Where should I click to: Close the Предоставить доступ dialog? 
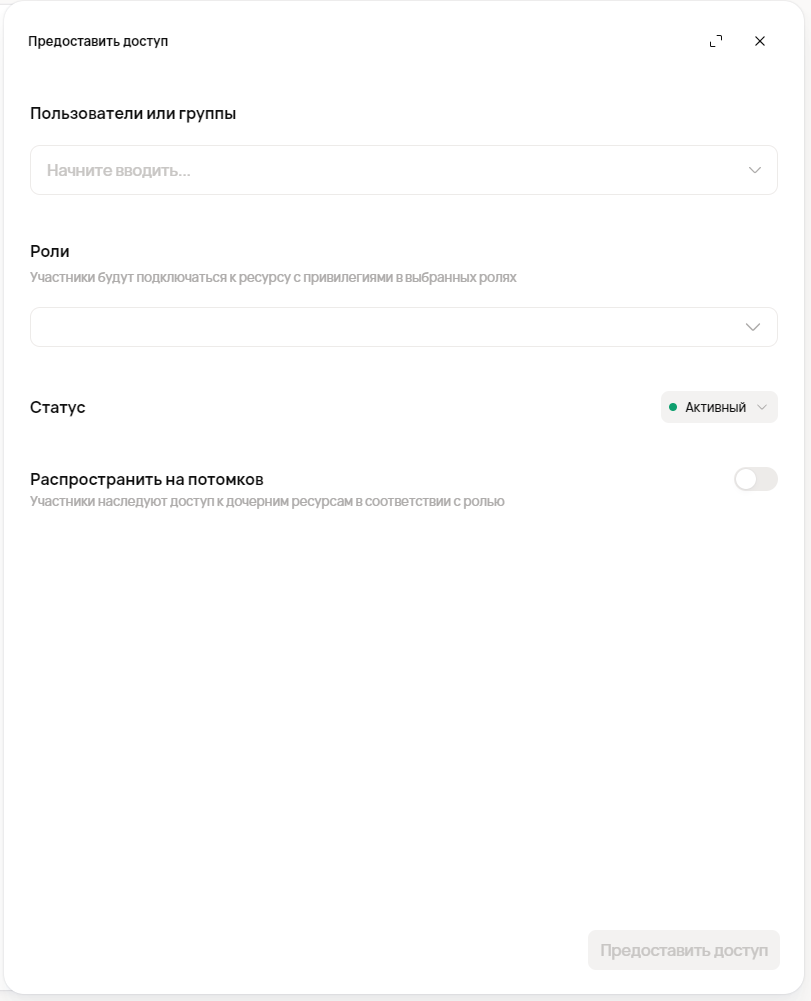click(760, 41)
